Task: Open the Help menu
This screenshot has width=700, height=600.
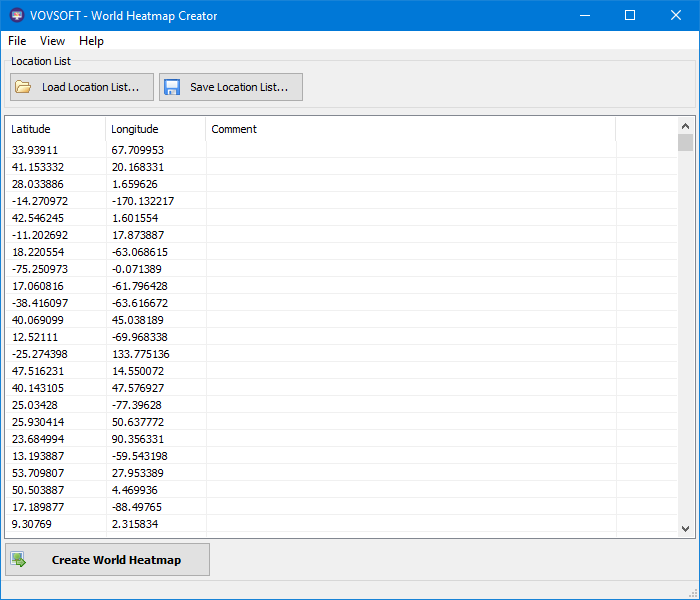Action: [91, 41]
